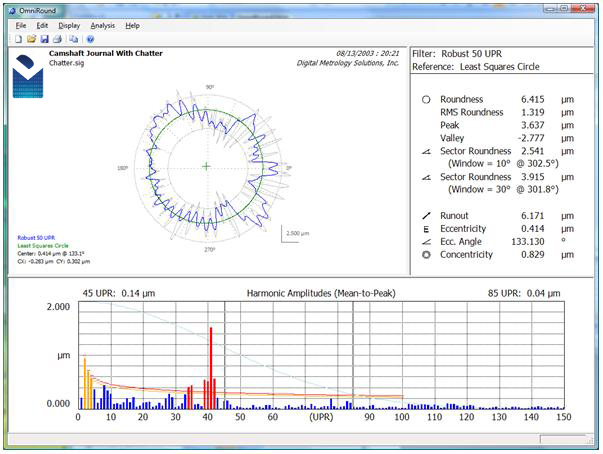
Task: Click the Runout icon
Action: [426, 216]
